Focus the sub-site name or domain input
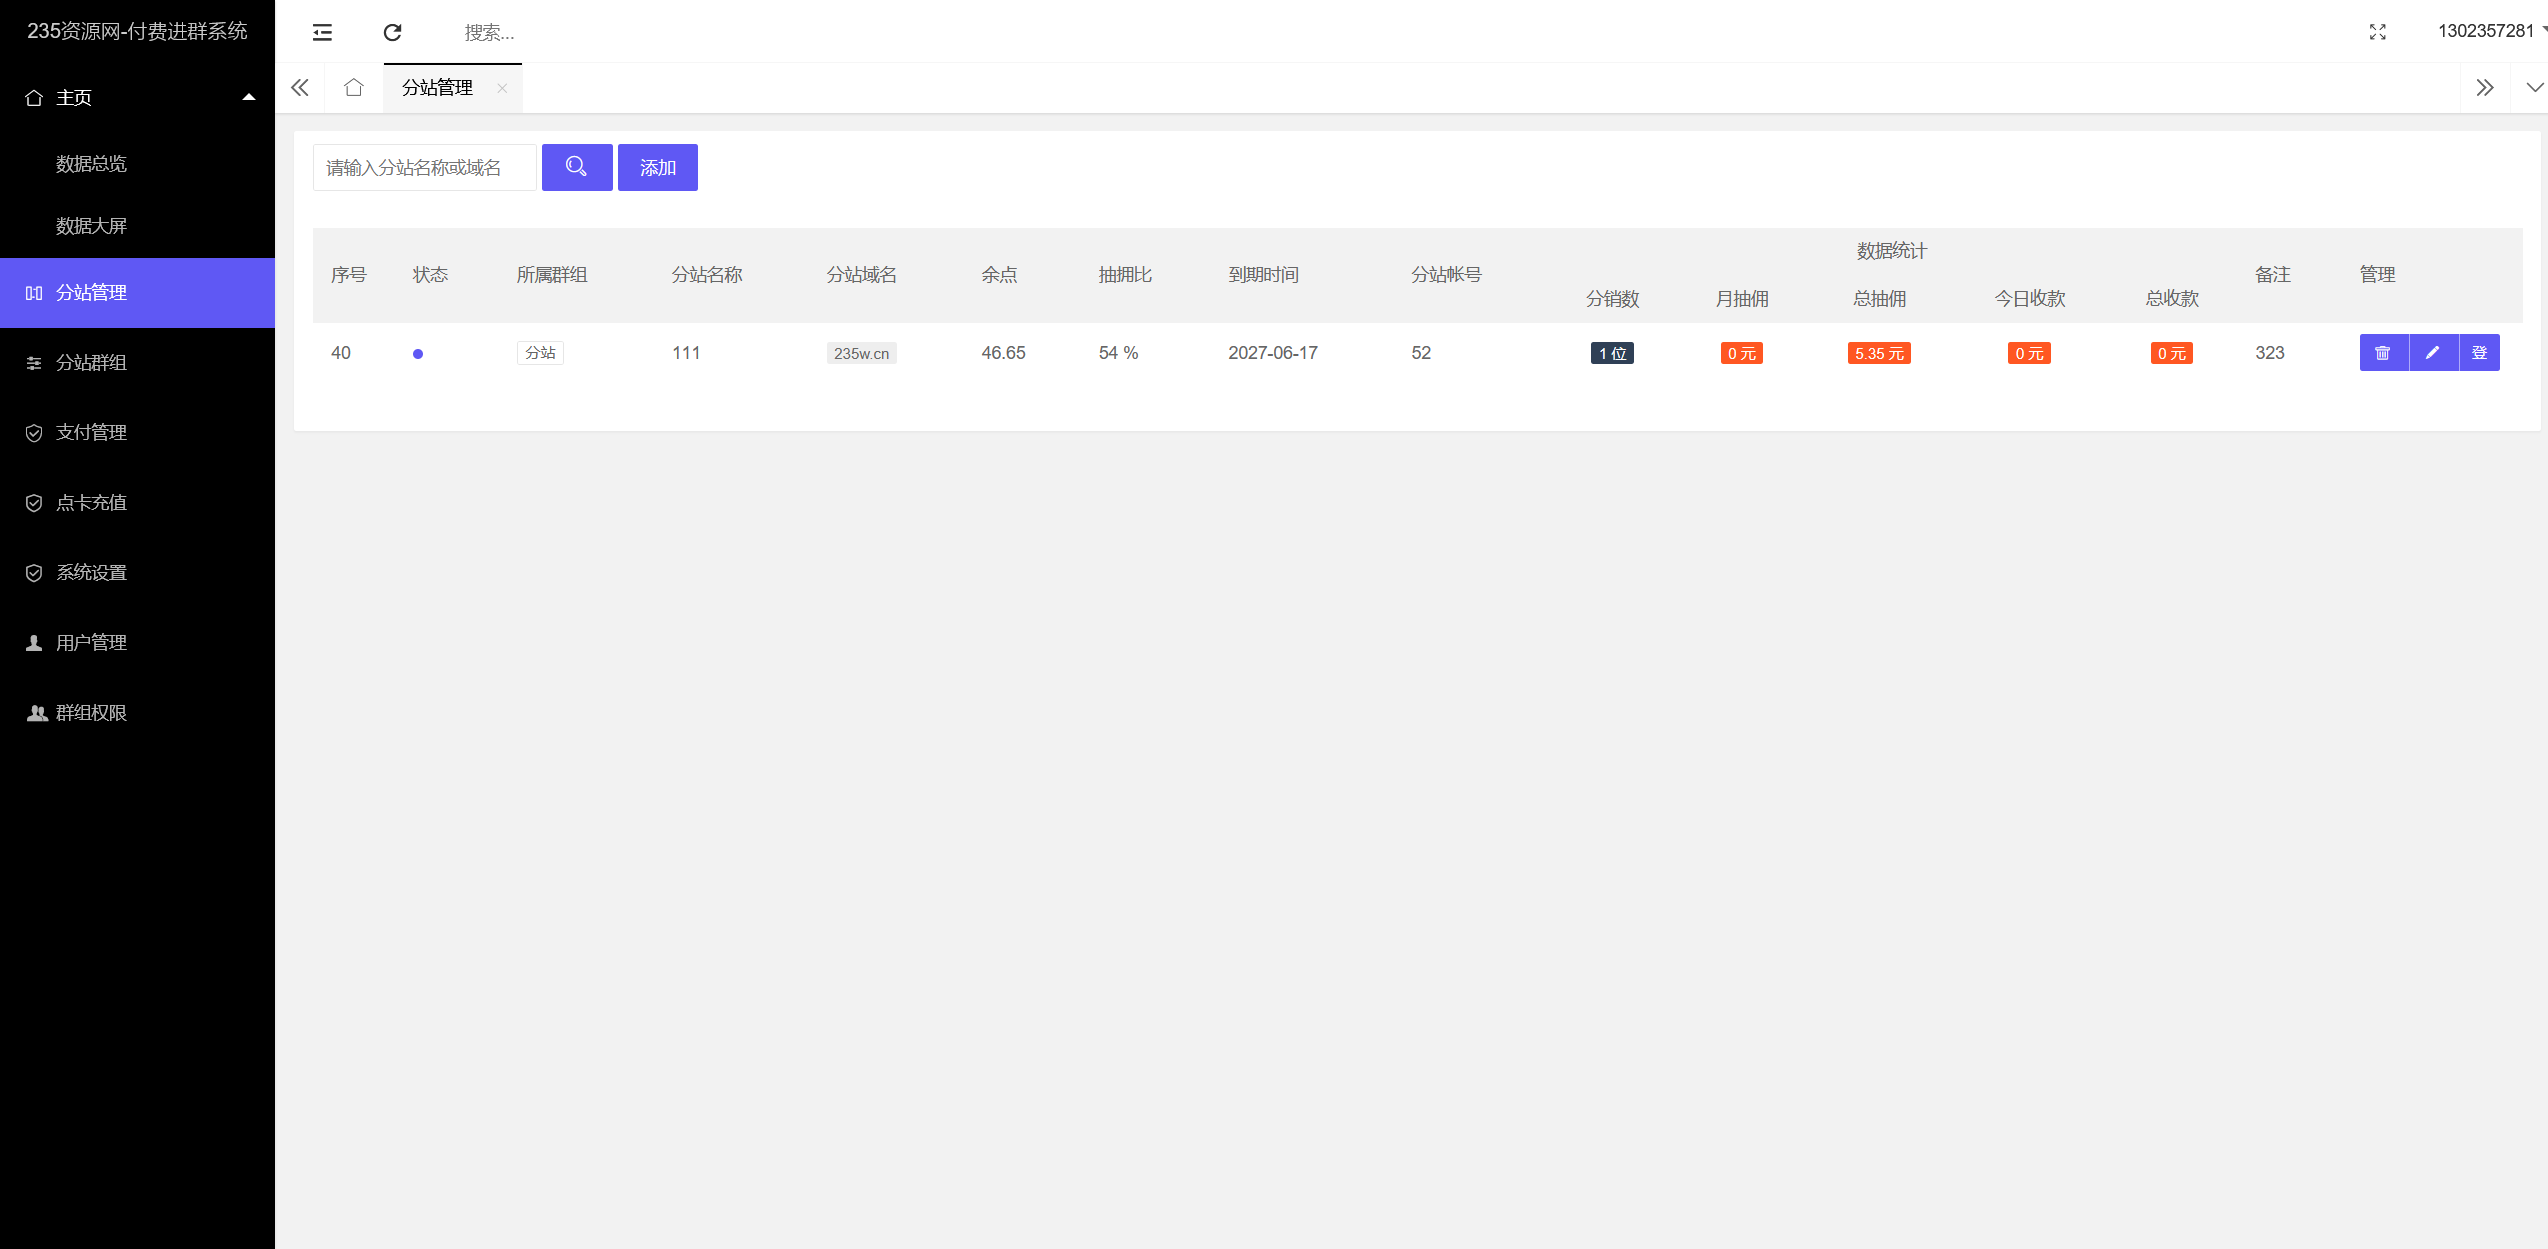Image resolution: width=2548 pixels, height=1249 pixels. (x=424, y=167)
